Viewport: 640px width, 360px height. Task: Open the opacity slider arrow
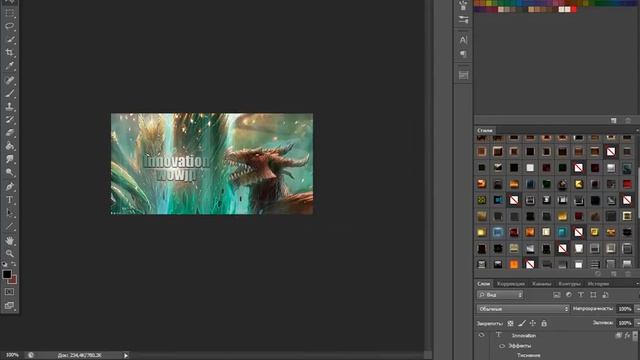(637, 309)
